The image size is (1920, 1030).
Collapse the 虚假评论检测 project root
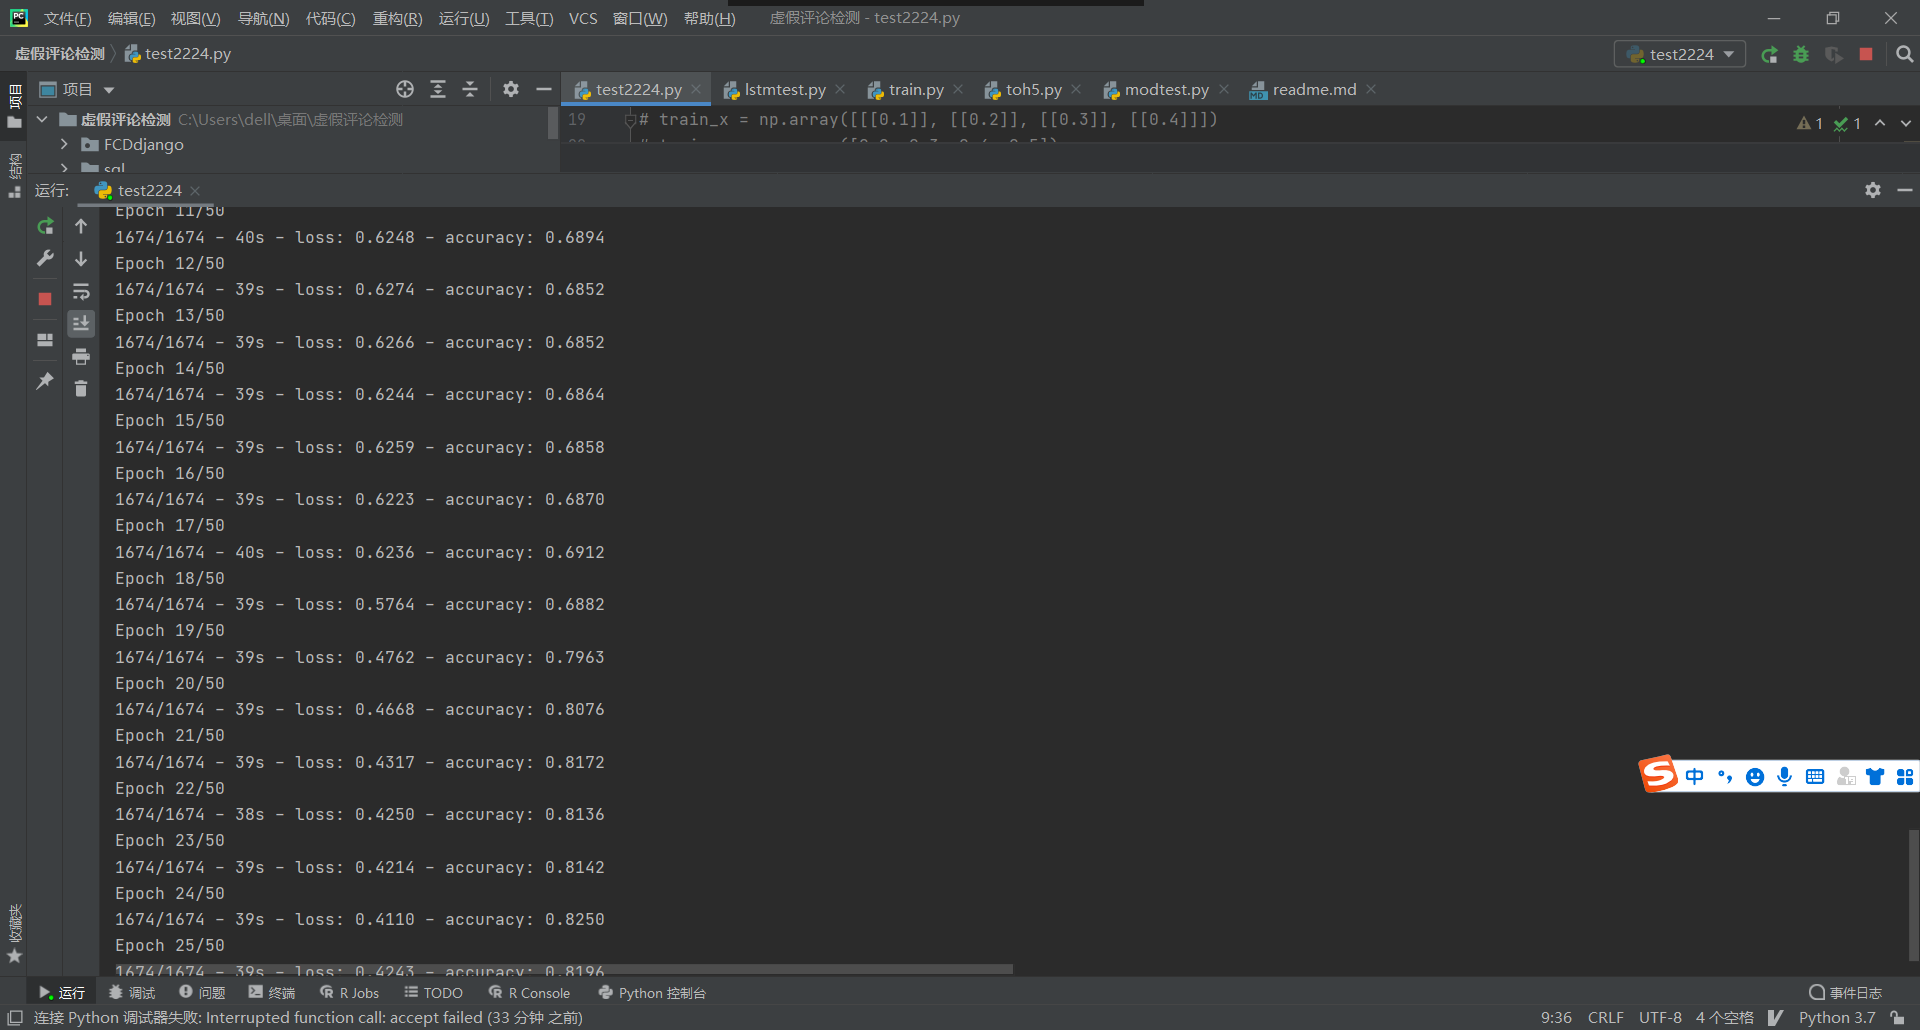point(42,119)
